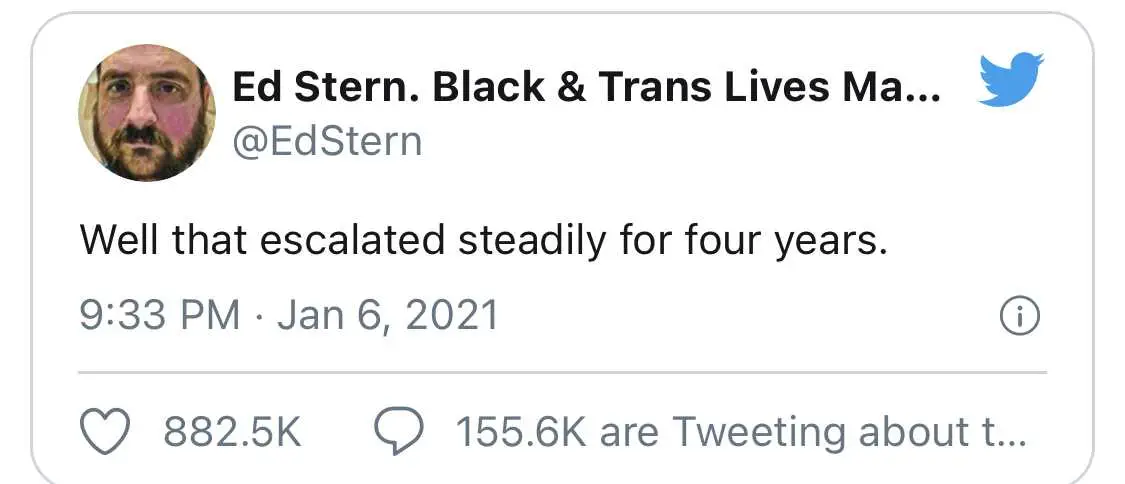Screen dimensions: 1125x484
Task: Open the tweet info circle icon
Action: click(1020, 316)
